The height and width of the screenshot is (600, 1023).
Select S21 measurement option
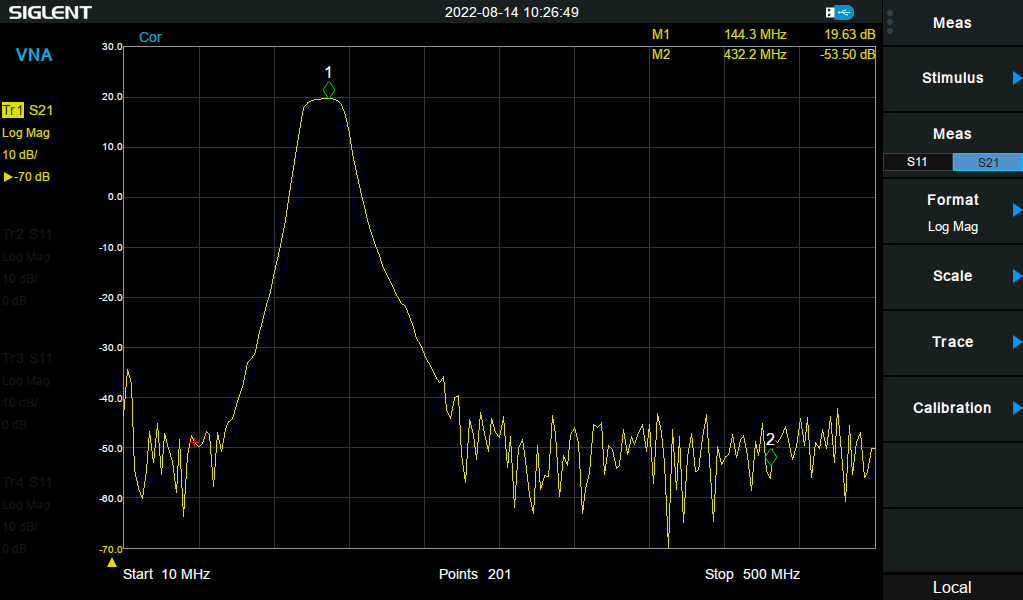[988, 162]
